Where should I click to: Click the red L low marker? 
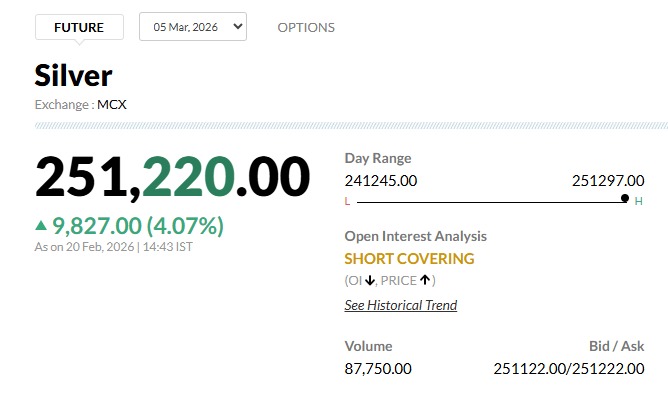point(347,201)
